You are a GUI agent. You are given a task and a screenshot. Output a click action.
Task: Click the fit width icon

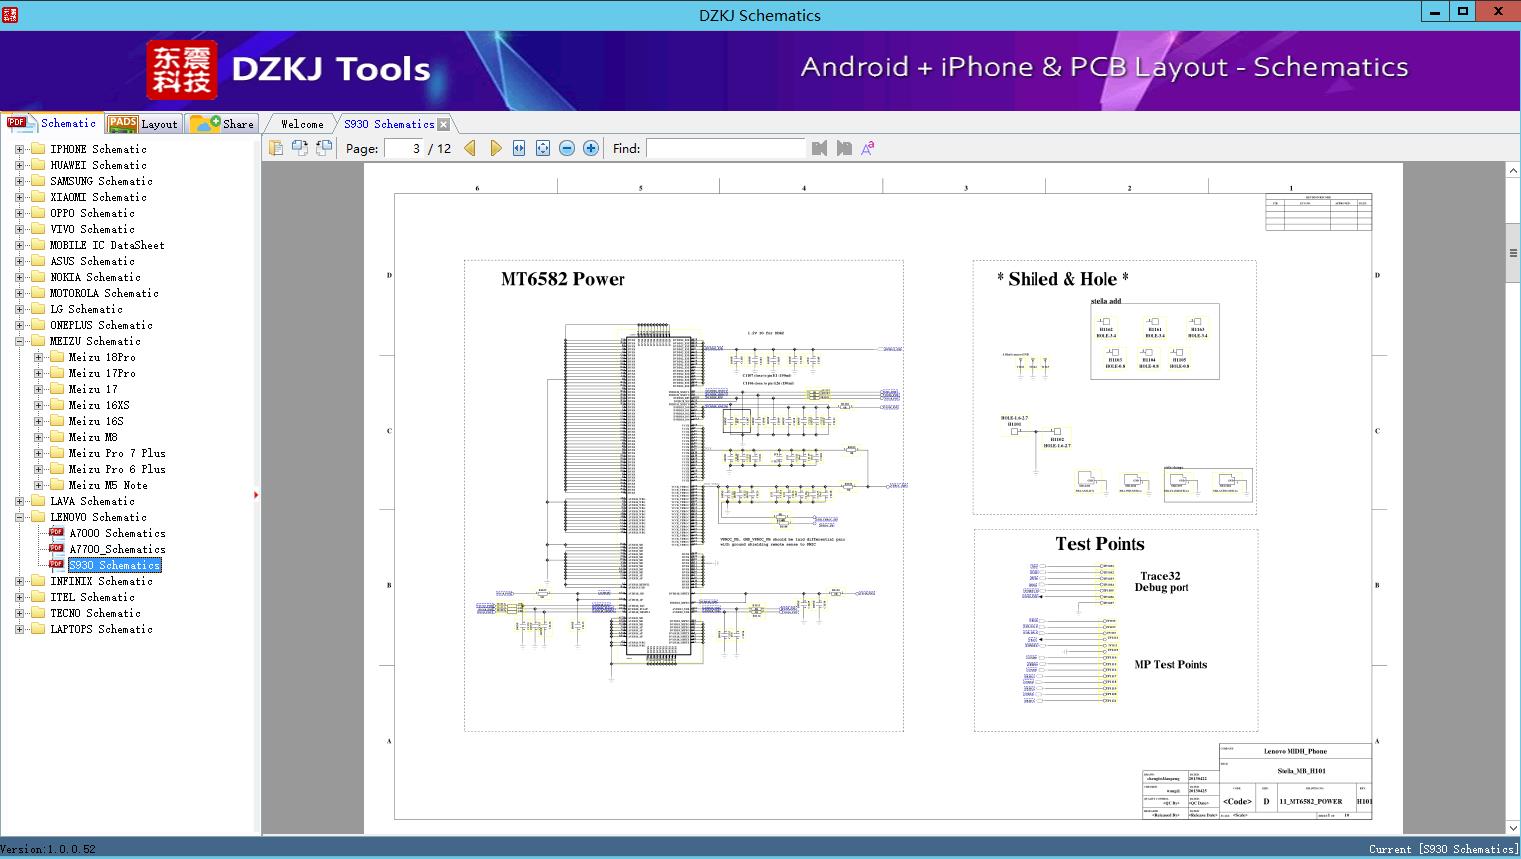pos(519,148)
